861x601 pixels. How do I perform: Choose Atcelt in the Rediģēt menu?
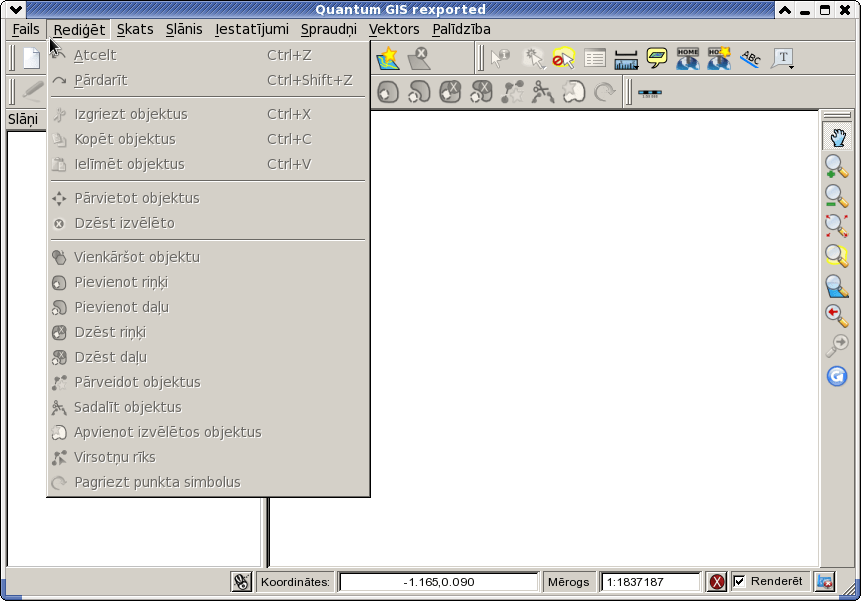pyautogui.click(x=208, y=55)
